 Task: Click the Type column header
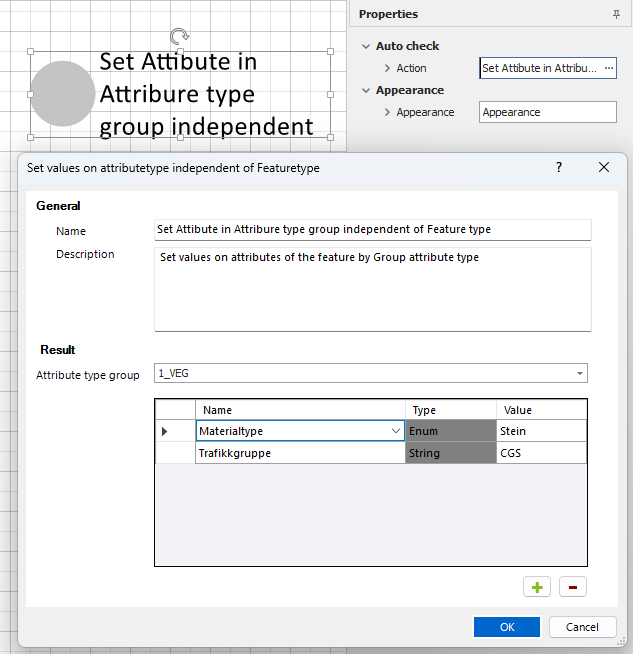451,410
